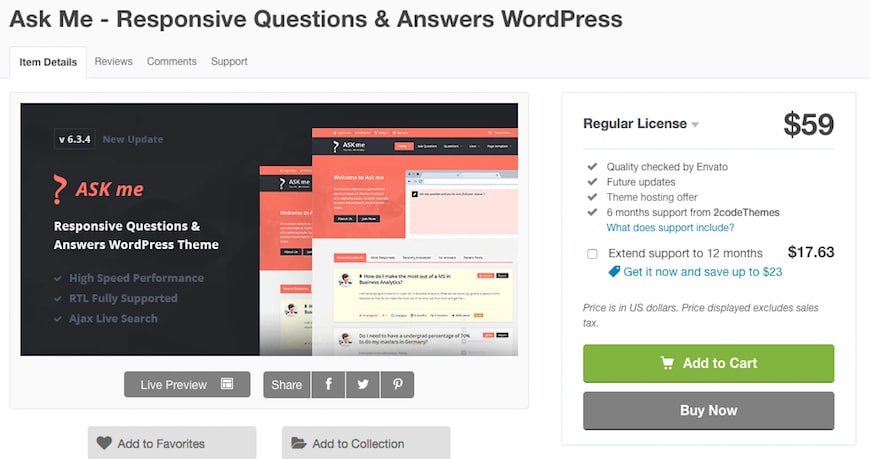Click the page title 'Ask Me - Responsive Questions & Answers WordPress'
Viewport: 870px width, 459px height.
point(316,19)
